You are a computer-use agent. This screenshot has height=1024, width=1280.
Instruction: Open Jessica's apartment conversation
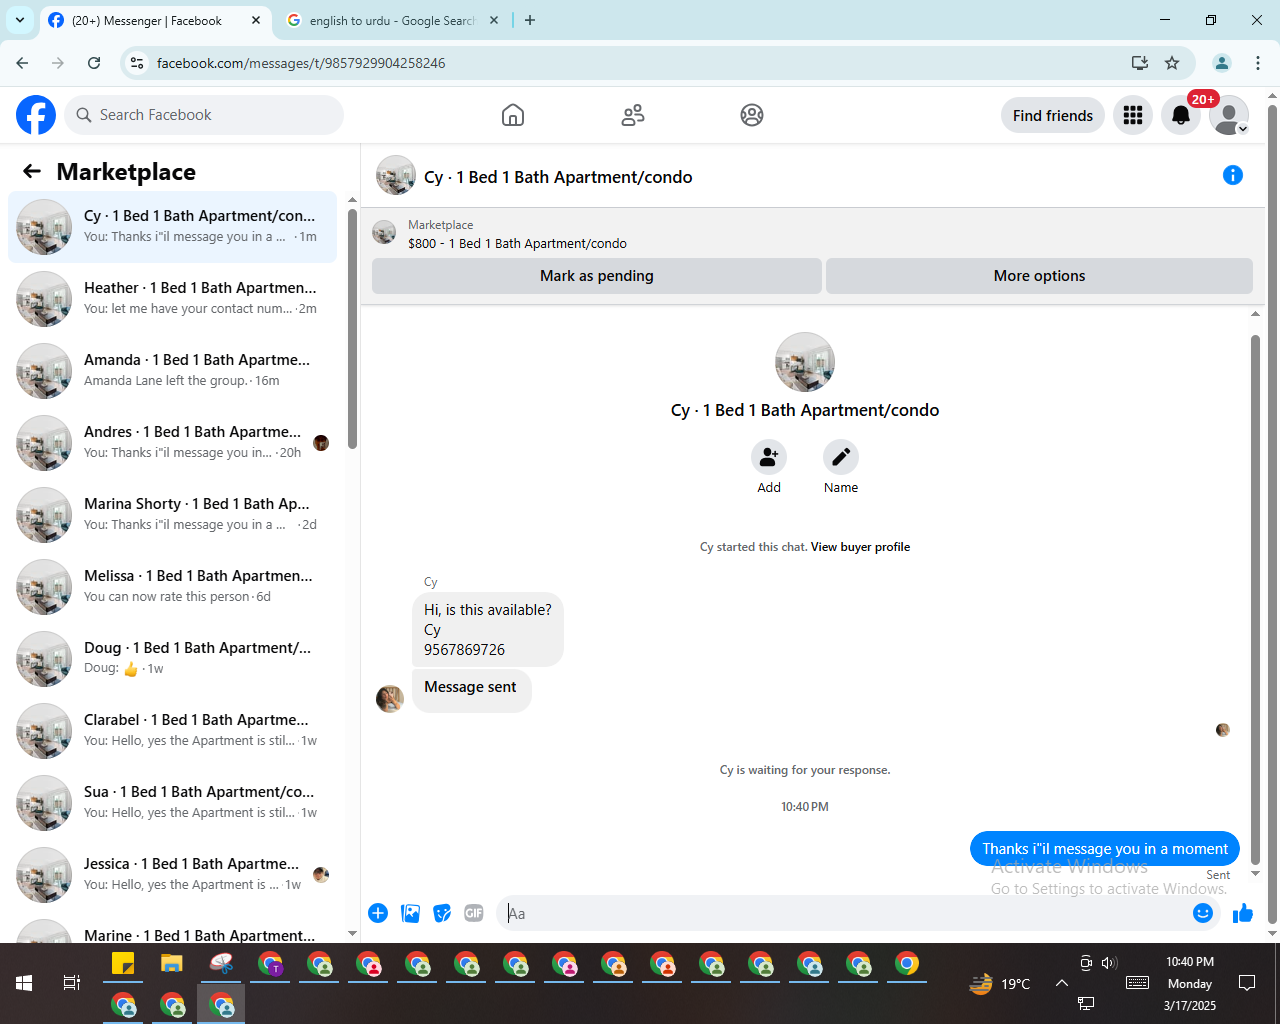[x=172, y=875]
